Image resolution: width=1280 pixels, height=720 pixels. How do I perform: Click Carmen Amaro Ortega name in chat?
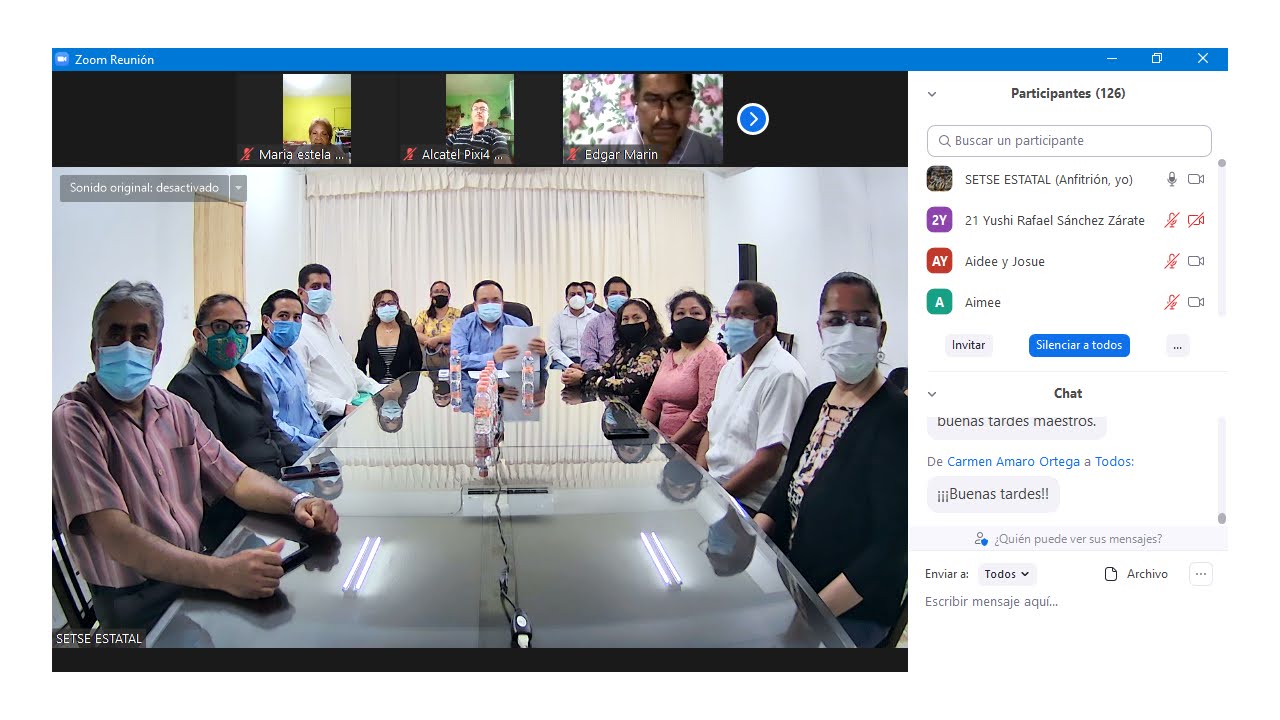pyautogui.click(x=1013, y=462)
